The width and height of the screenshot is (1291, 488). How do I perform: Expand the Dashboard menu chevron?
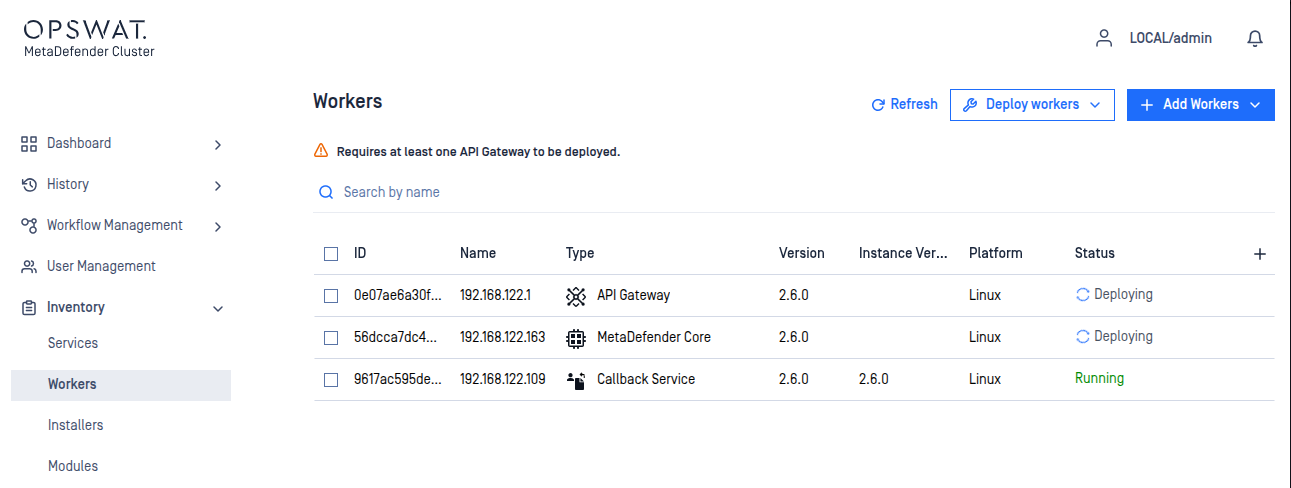[x=218, y=144]
